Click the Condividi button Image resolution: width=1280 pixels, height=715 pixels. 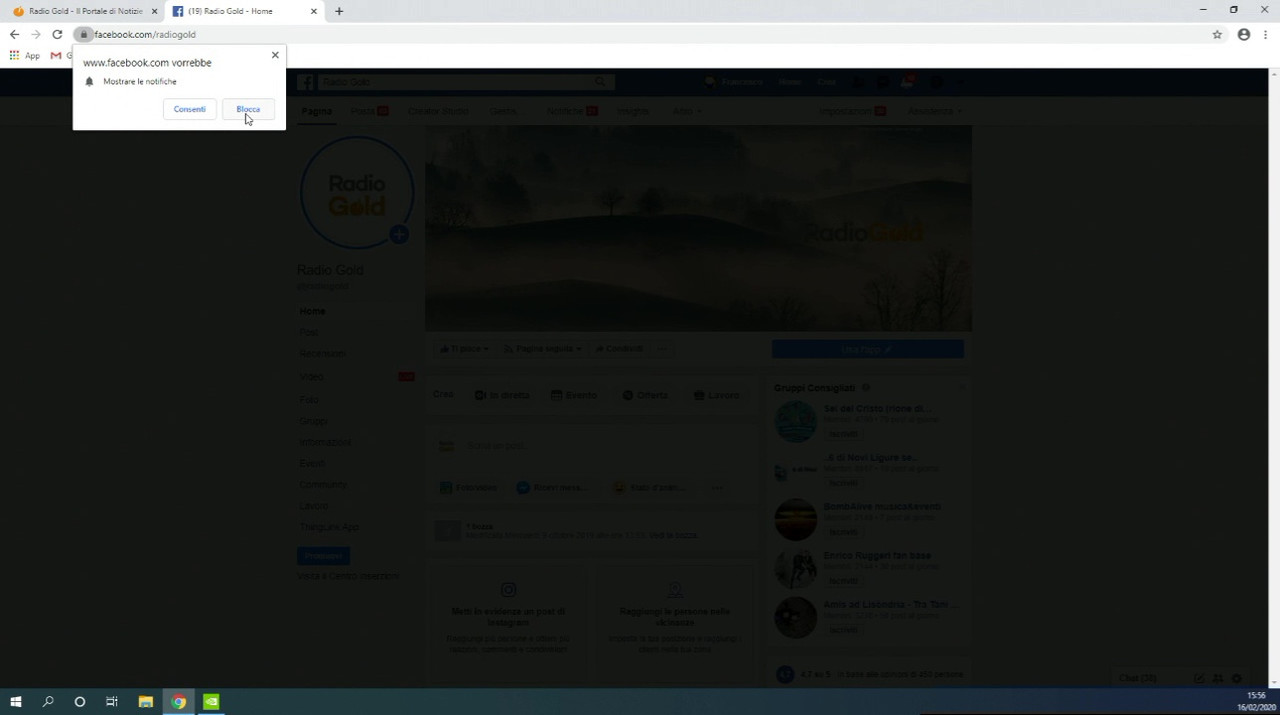click(x=619, y=349)
